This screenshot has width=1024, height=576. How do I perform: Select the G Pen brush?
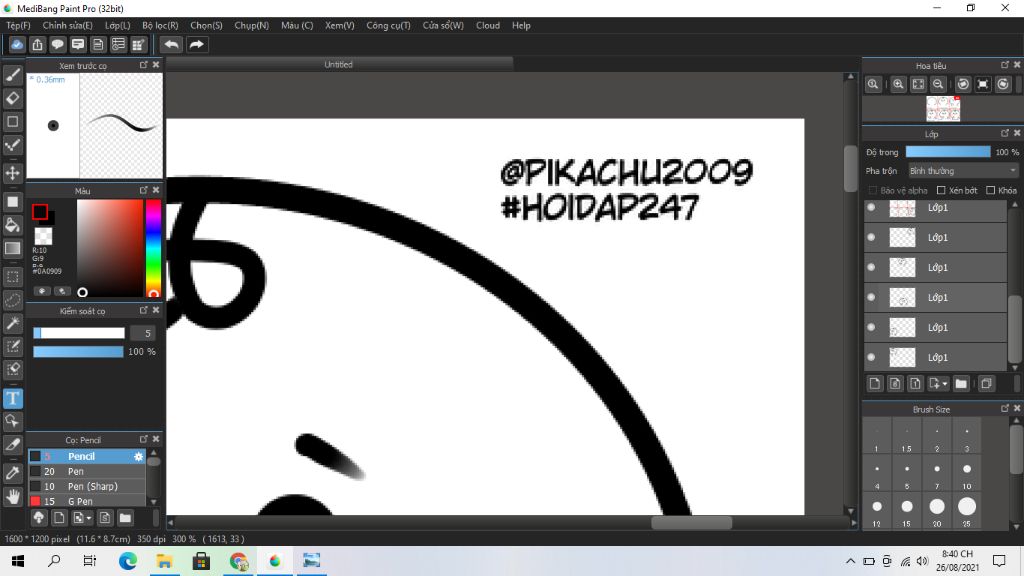click(87, 502)
